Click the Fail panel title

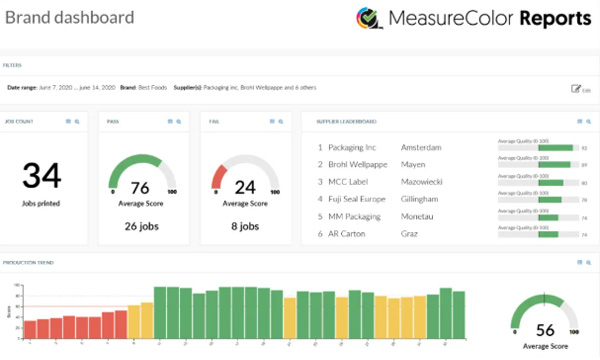(214, 122)
